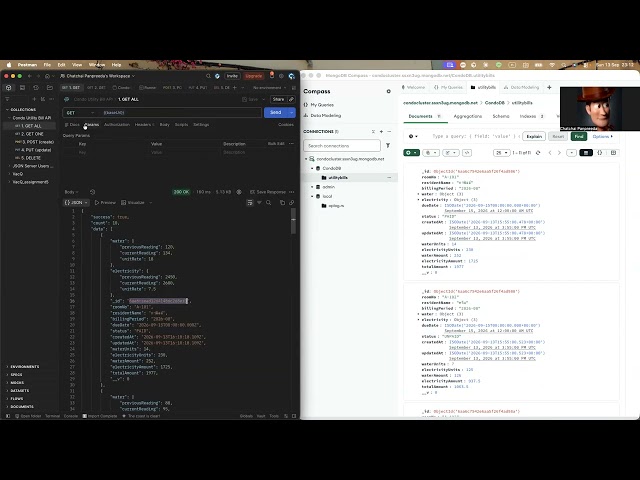This screenshot has width=640, height=480.
Task: Open the Add Data green dropdown
Action: 411,153
